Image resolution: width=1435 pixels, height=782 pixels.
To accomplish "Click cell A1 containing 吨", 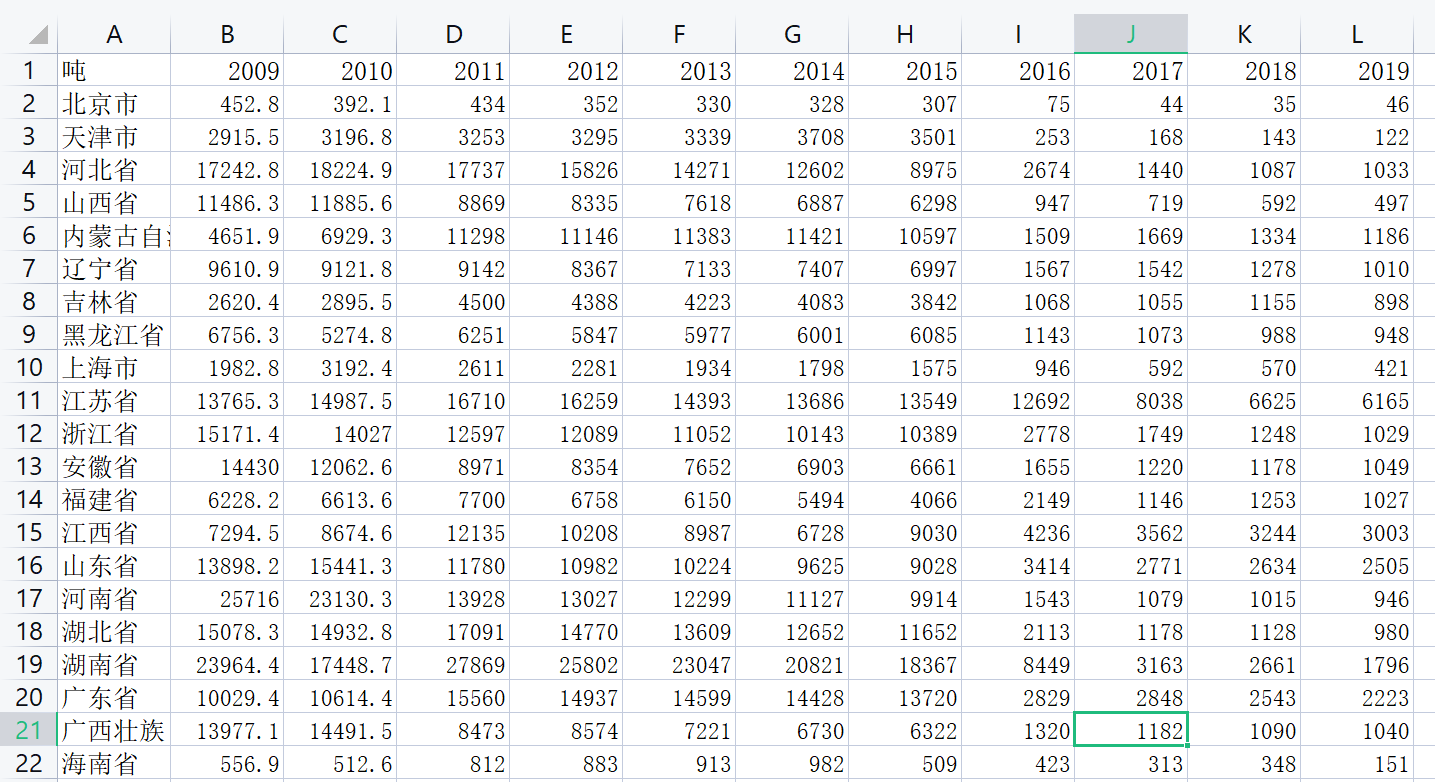I will click(114, 71).
